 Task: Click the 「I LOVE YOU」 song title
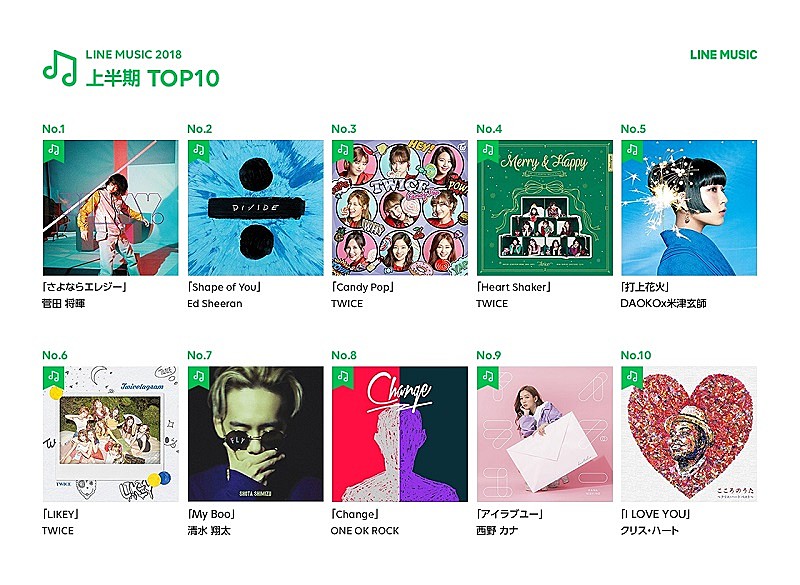(656, 514)
